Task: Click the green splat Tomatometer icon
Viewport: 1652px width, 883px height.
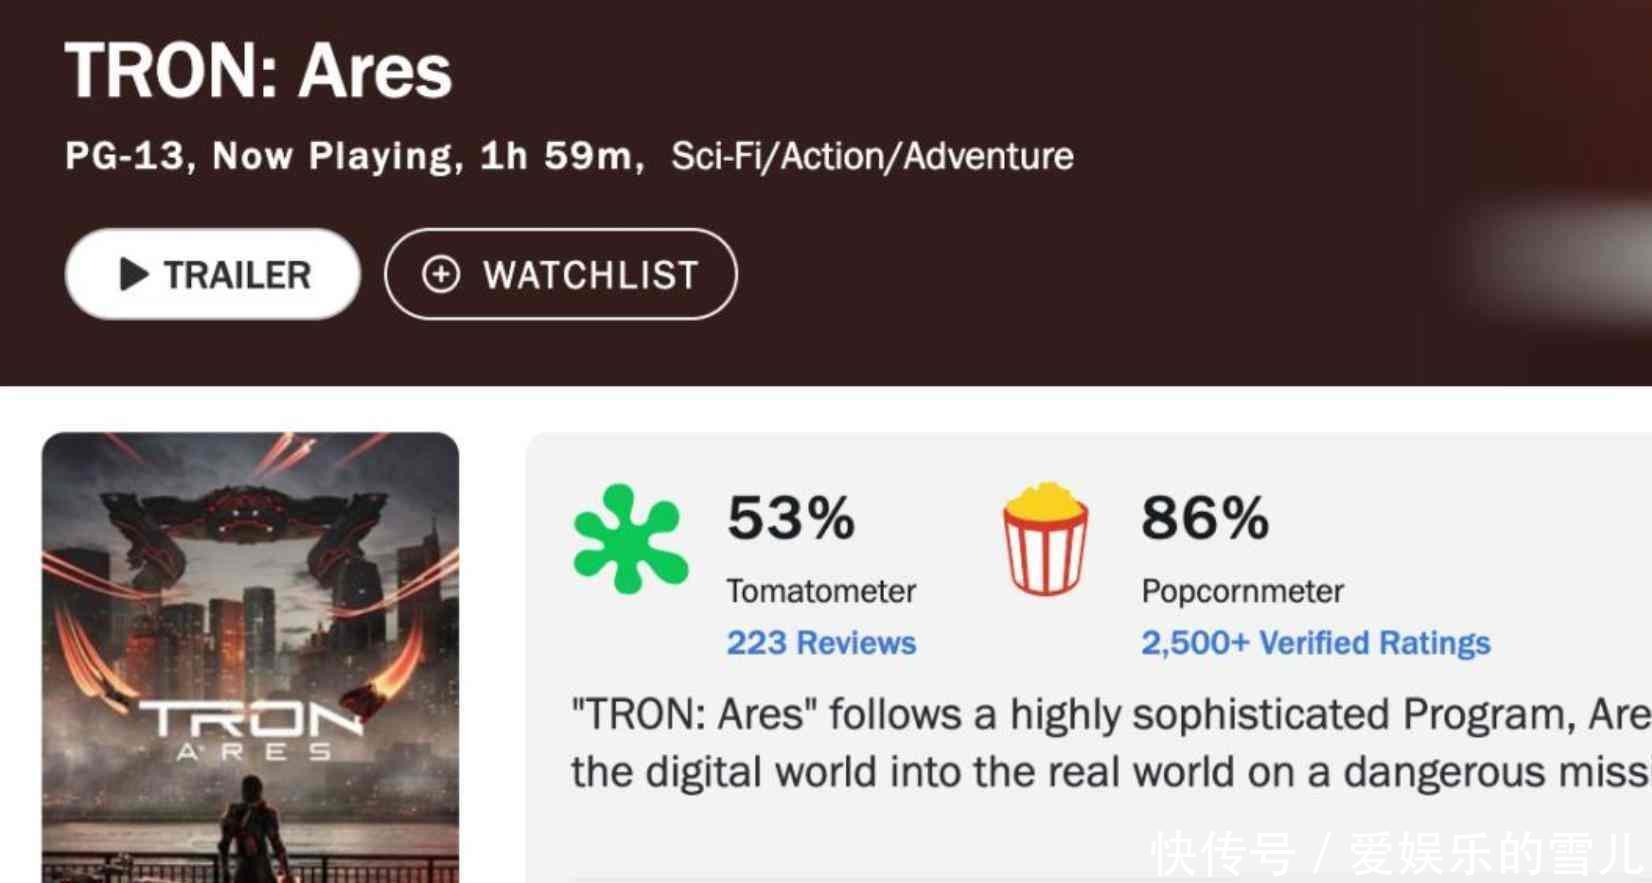Action: click(630, 540)
